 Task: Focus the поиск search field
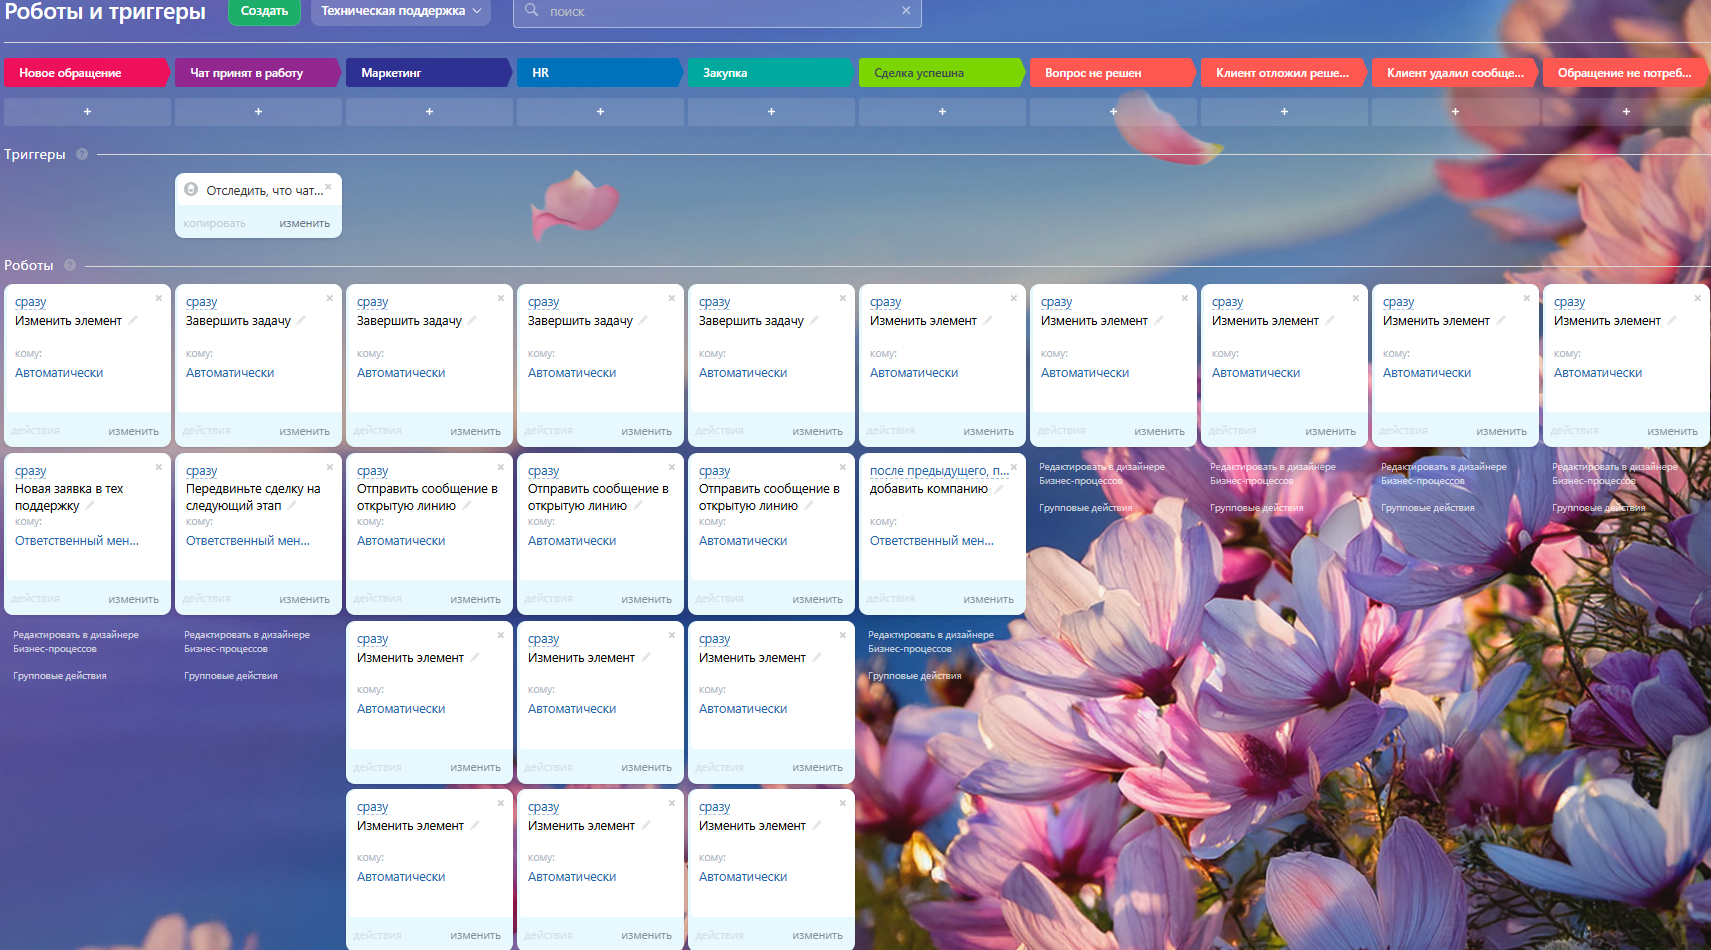coord(717,12)
